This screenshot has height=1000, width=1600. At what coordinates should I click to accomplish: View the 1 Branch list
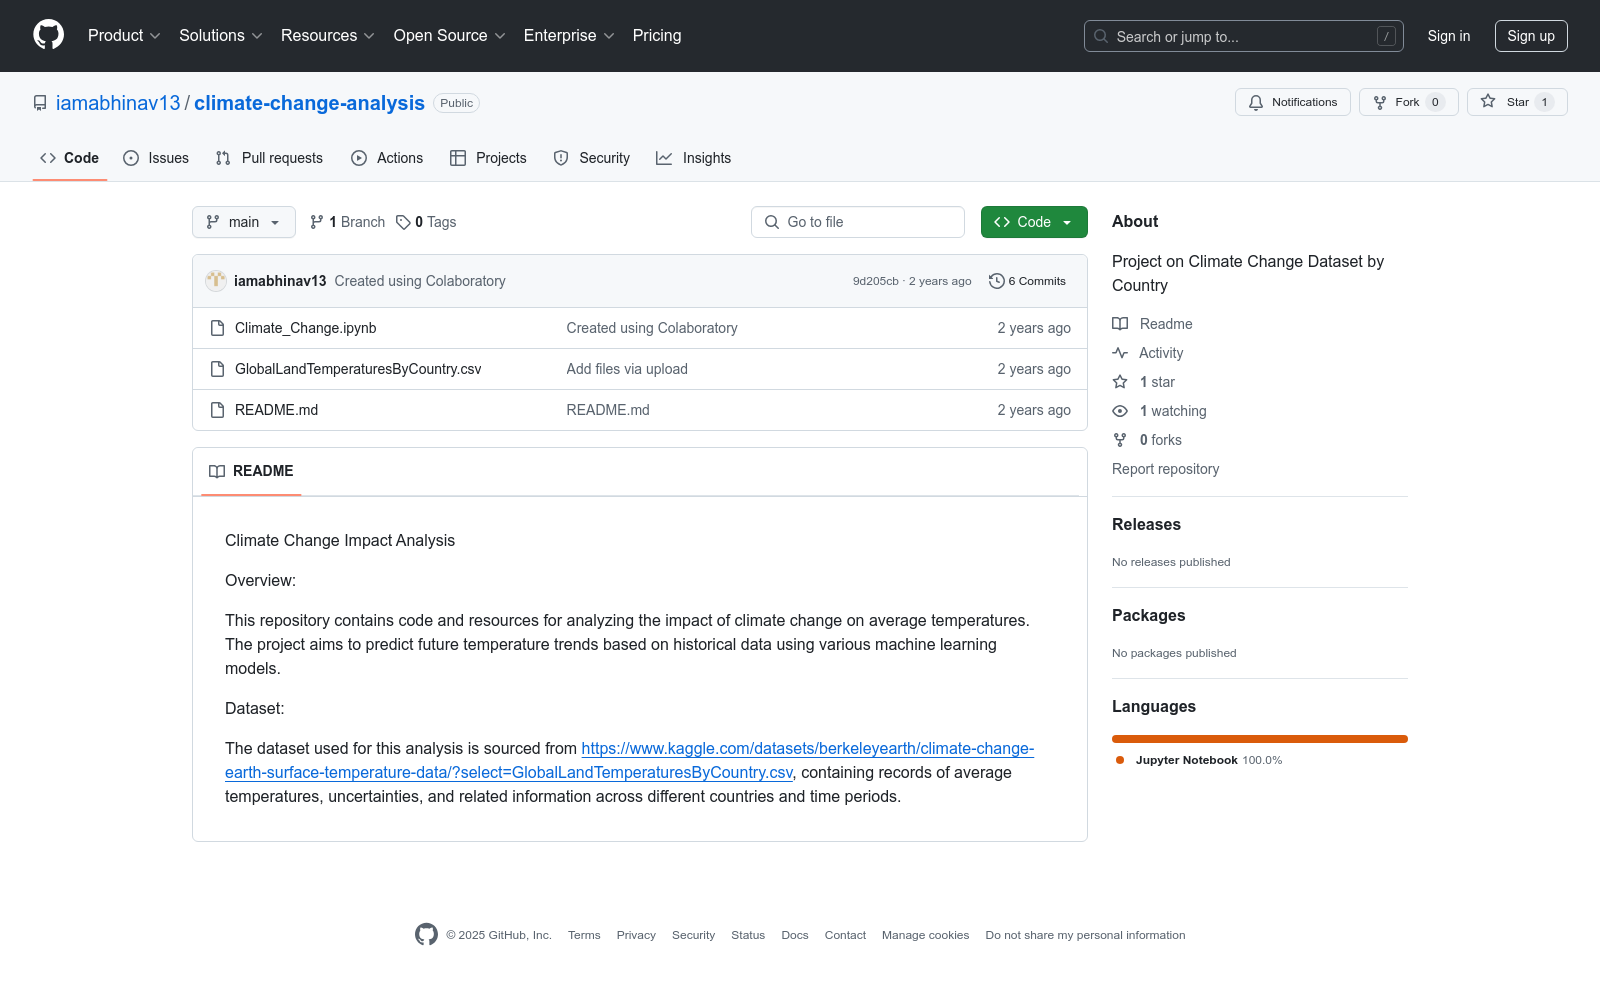click(347, 222)
